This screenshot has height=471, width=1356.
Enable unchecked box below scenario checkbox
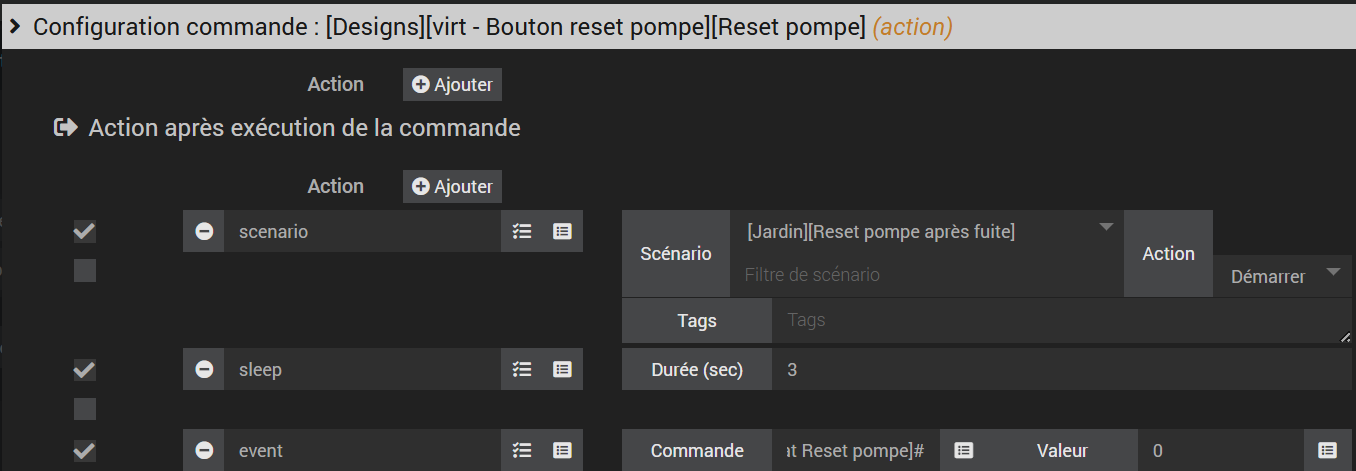click(85, 270)
